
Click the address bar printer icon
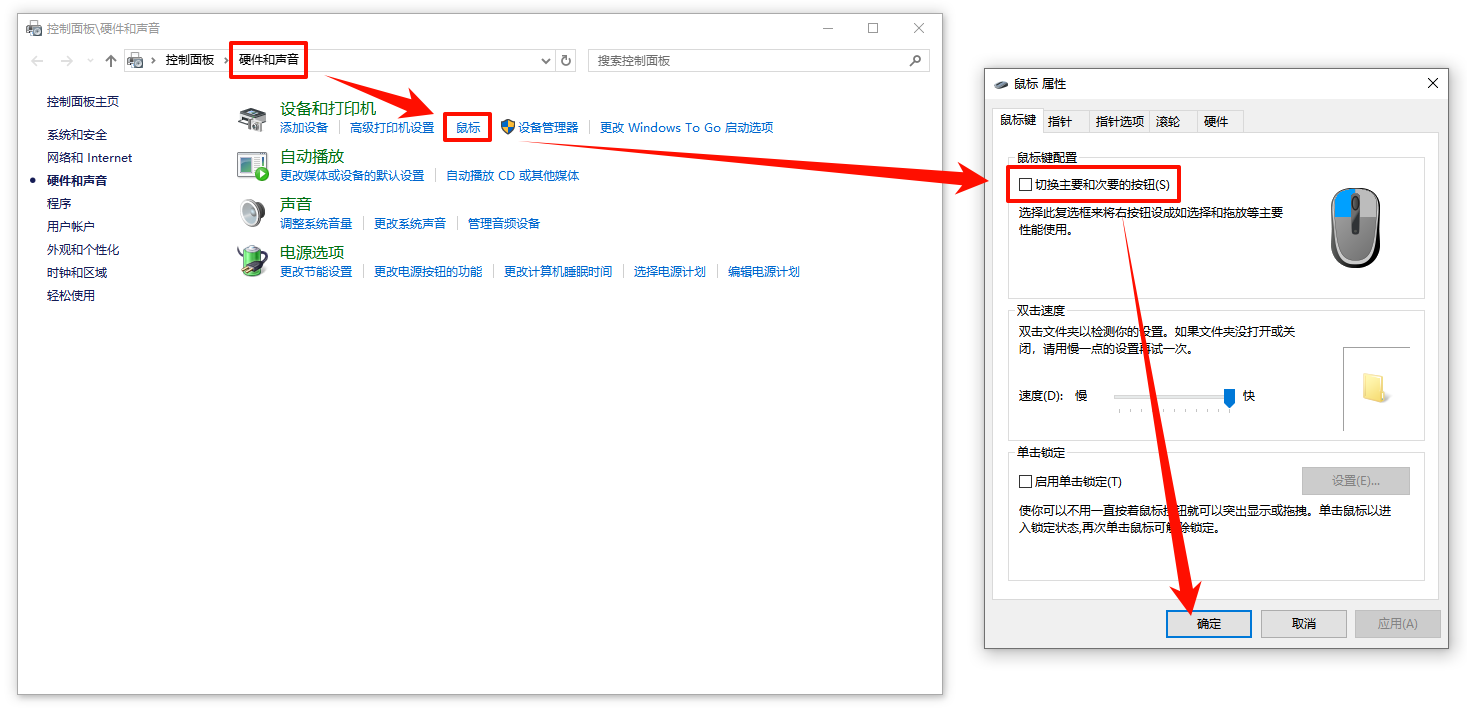click(x=135, y=60)
